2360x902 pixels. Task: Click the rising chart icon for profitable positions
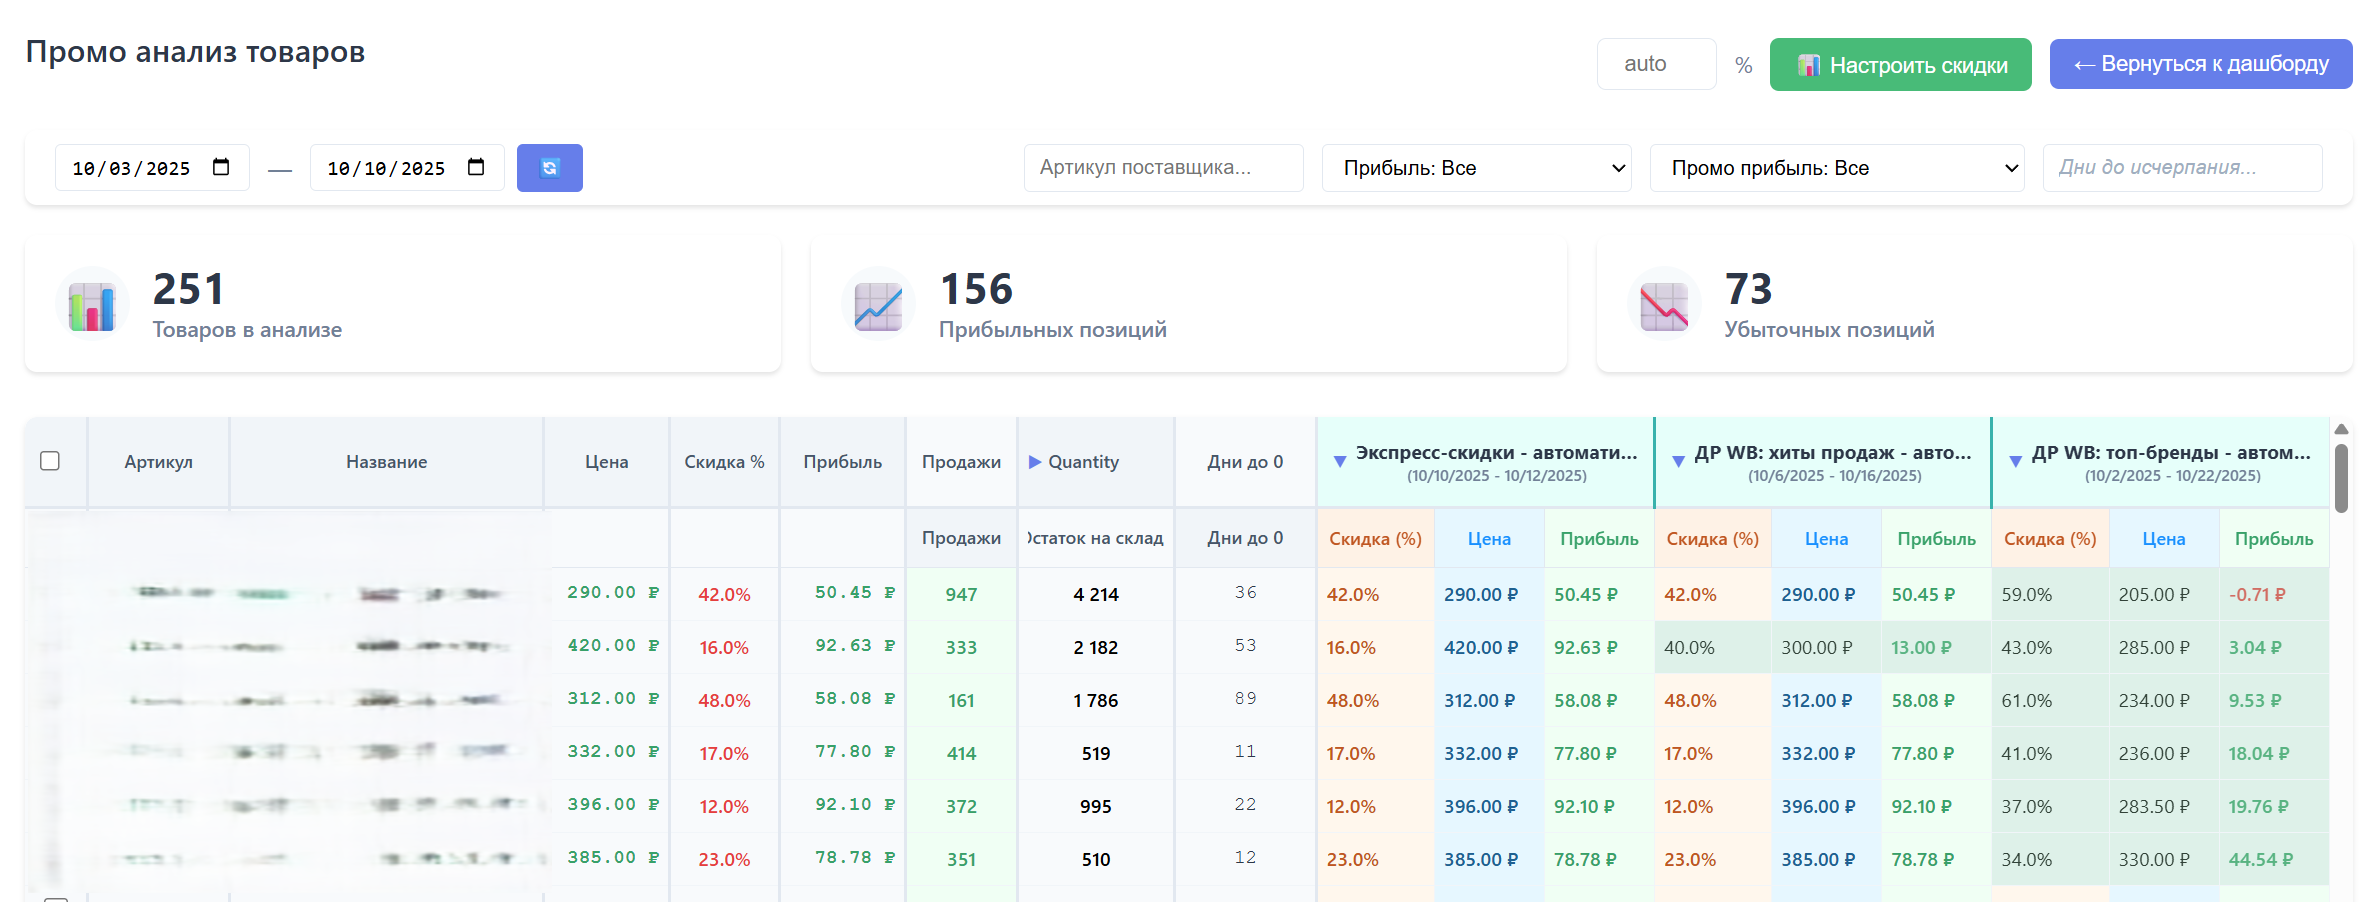pos(878,304)
